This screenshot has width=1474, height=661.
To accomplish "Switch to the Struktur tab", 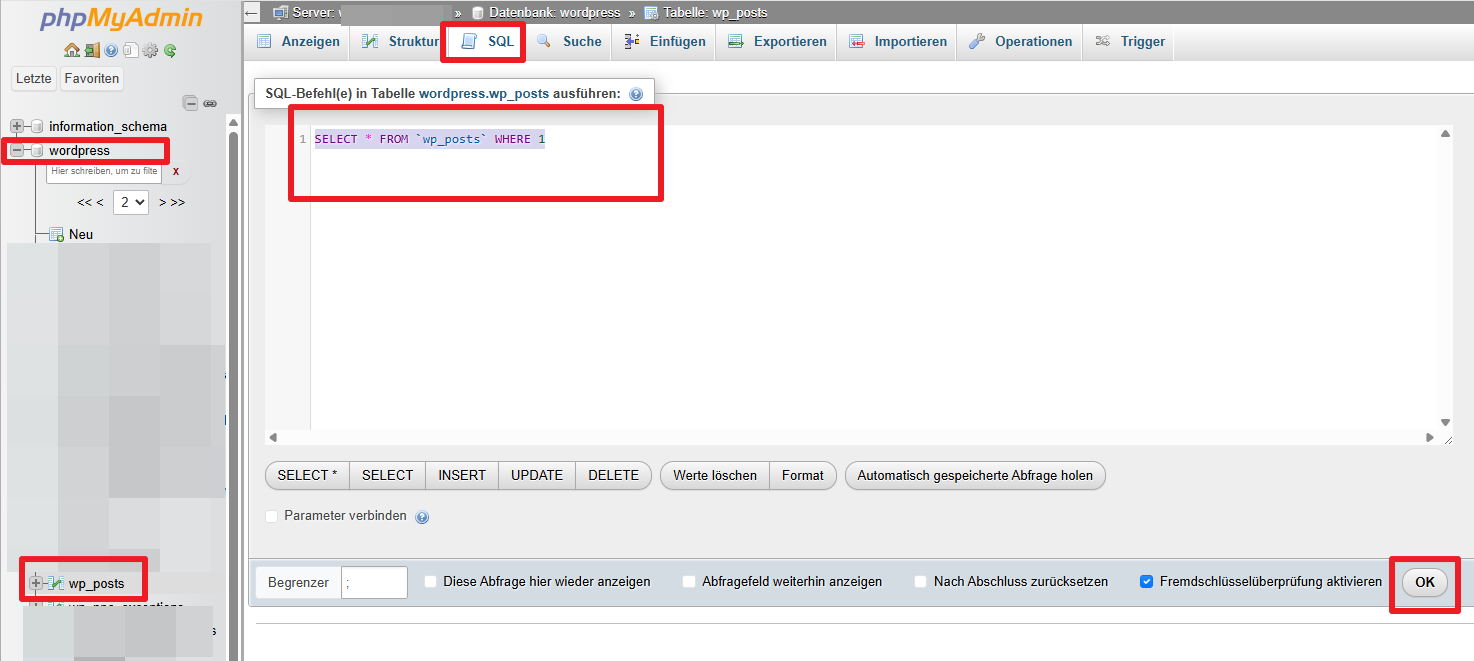I will click(401, 42).
